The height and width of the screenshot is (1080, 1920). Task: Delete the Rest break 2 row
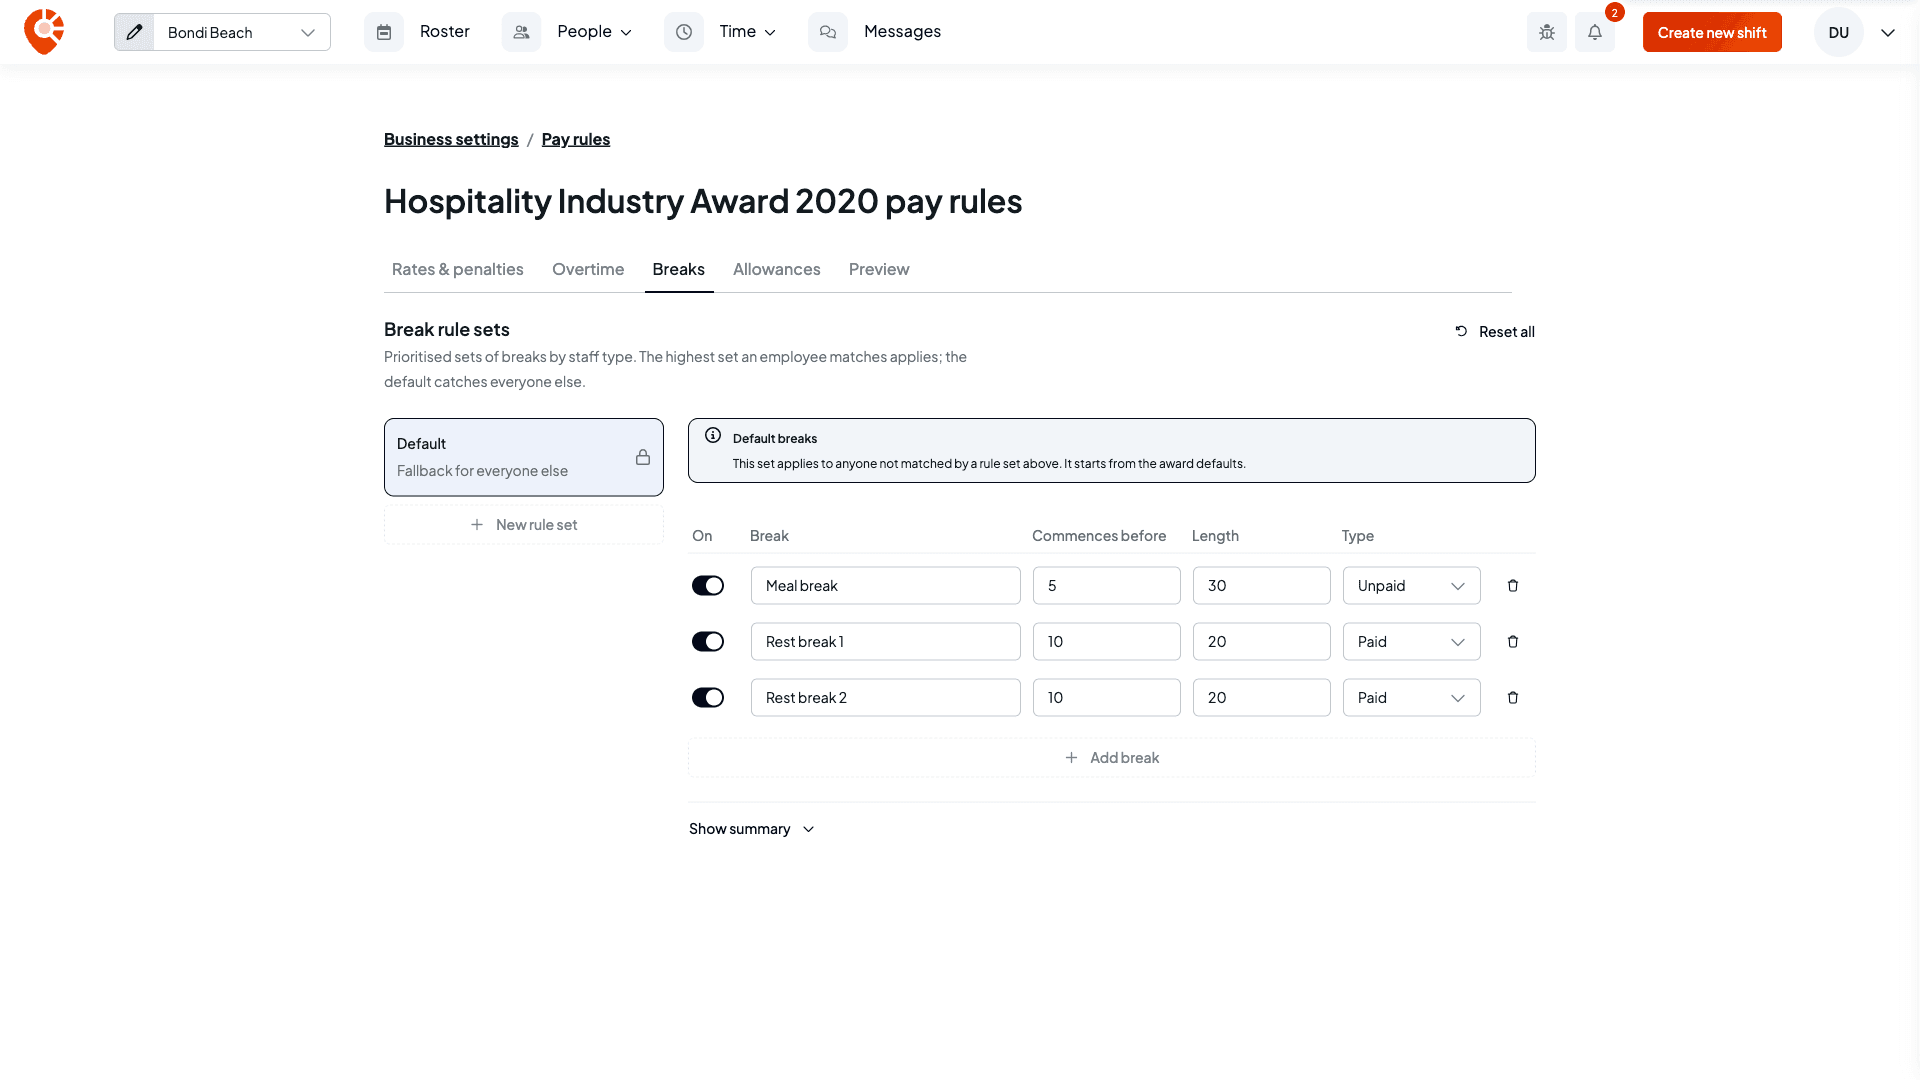[x=1513, y=698]
